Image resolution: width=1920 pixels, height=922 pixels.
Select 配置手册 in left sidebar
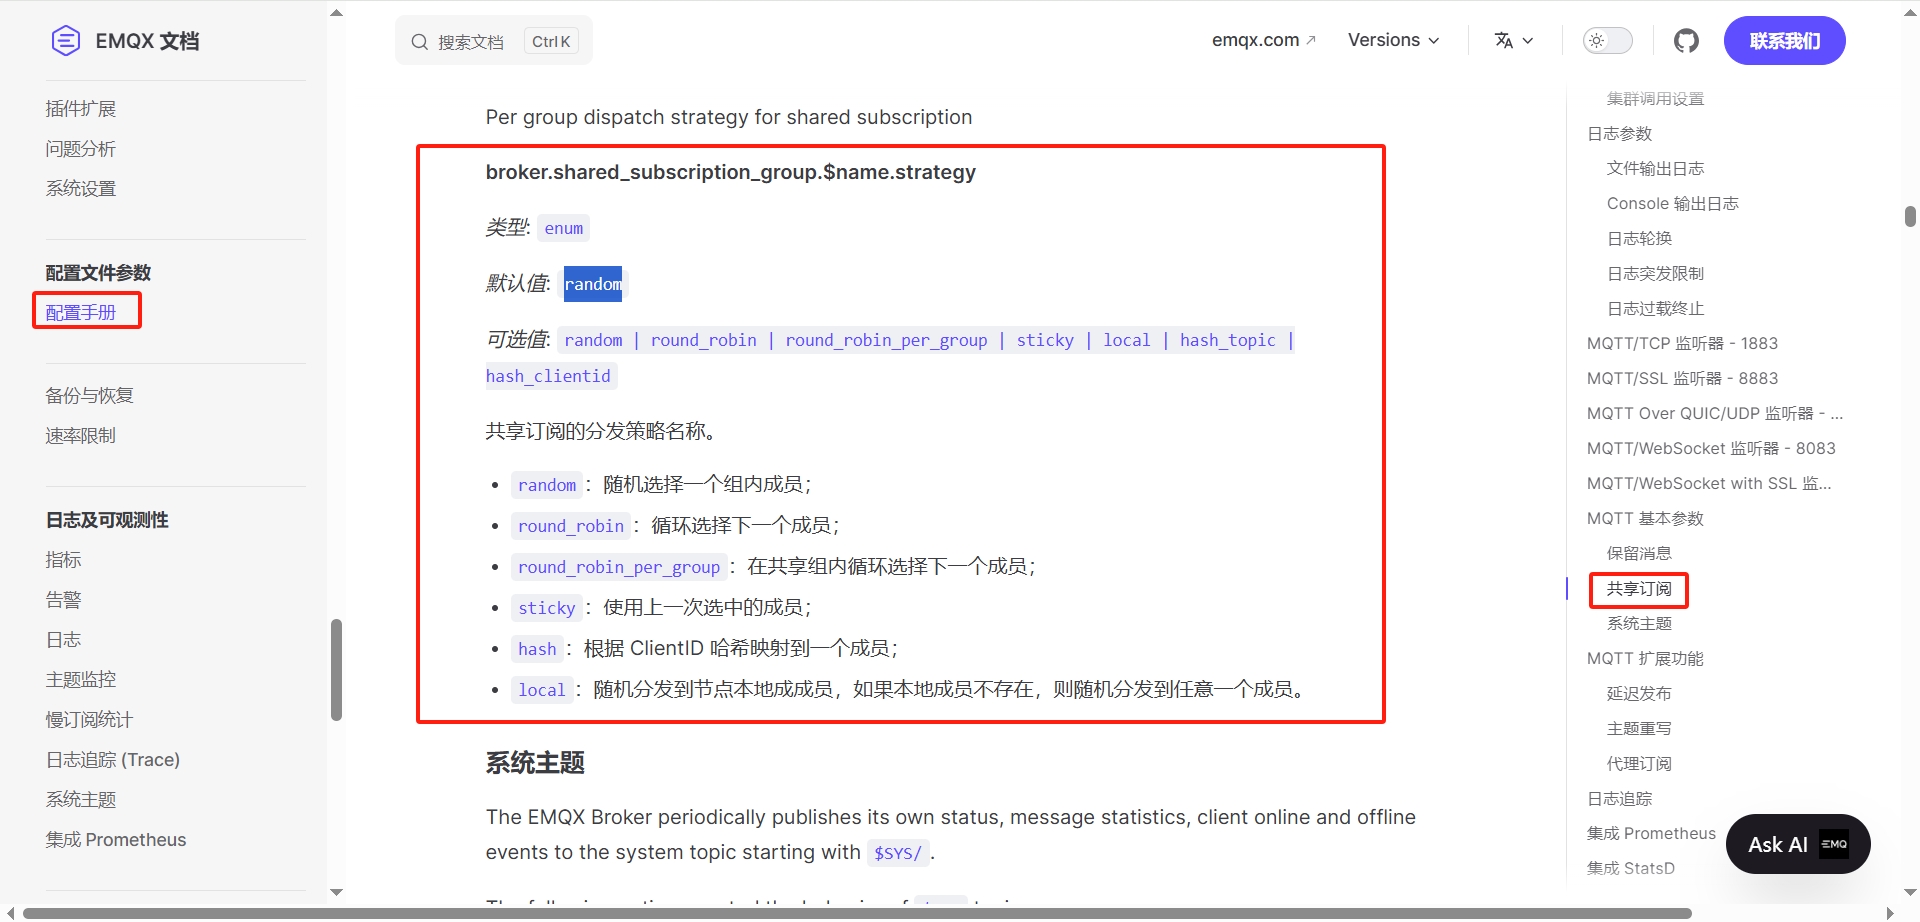[81, 313]
